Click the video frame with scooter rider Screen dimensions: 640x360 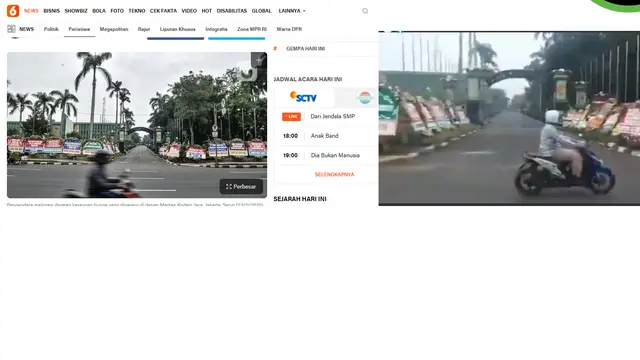click(x=509, y=118)
